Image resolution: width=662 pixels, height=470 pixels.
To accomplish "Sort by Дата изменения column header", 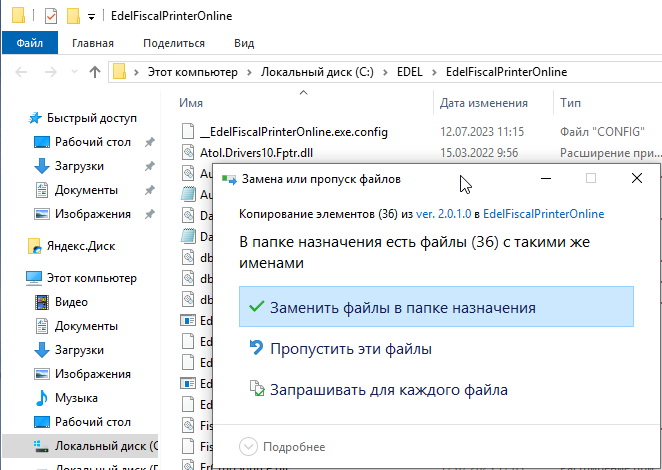I will pyautogui.click(x=483, y=103).
